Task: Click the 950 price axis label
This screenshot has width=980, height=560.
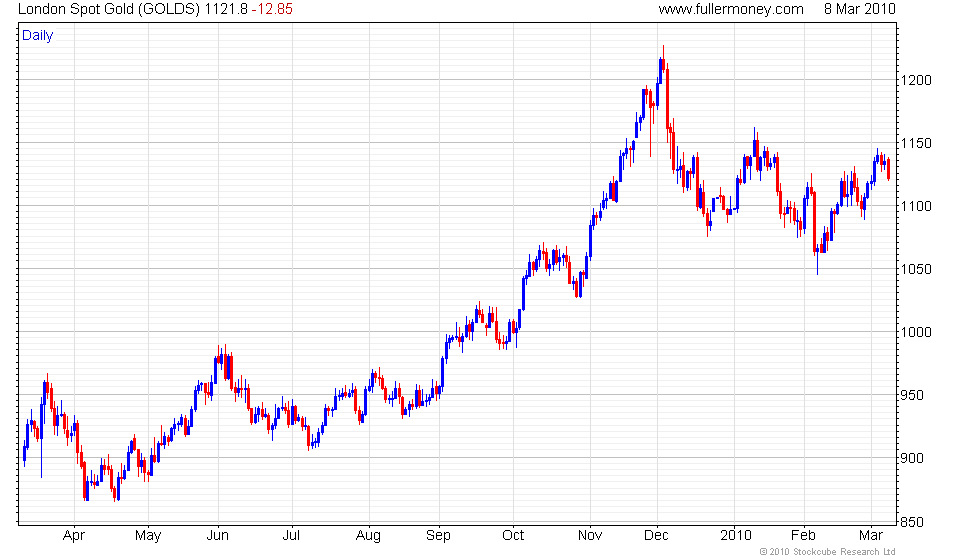Action: pyautogui.click(x=912, y=396)
